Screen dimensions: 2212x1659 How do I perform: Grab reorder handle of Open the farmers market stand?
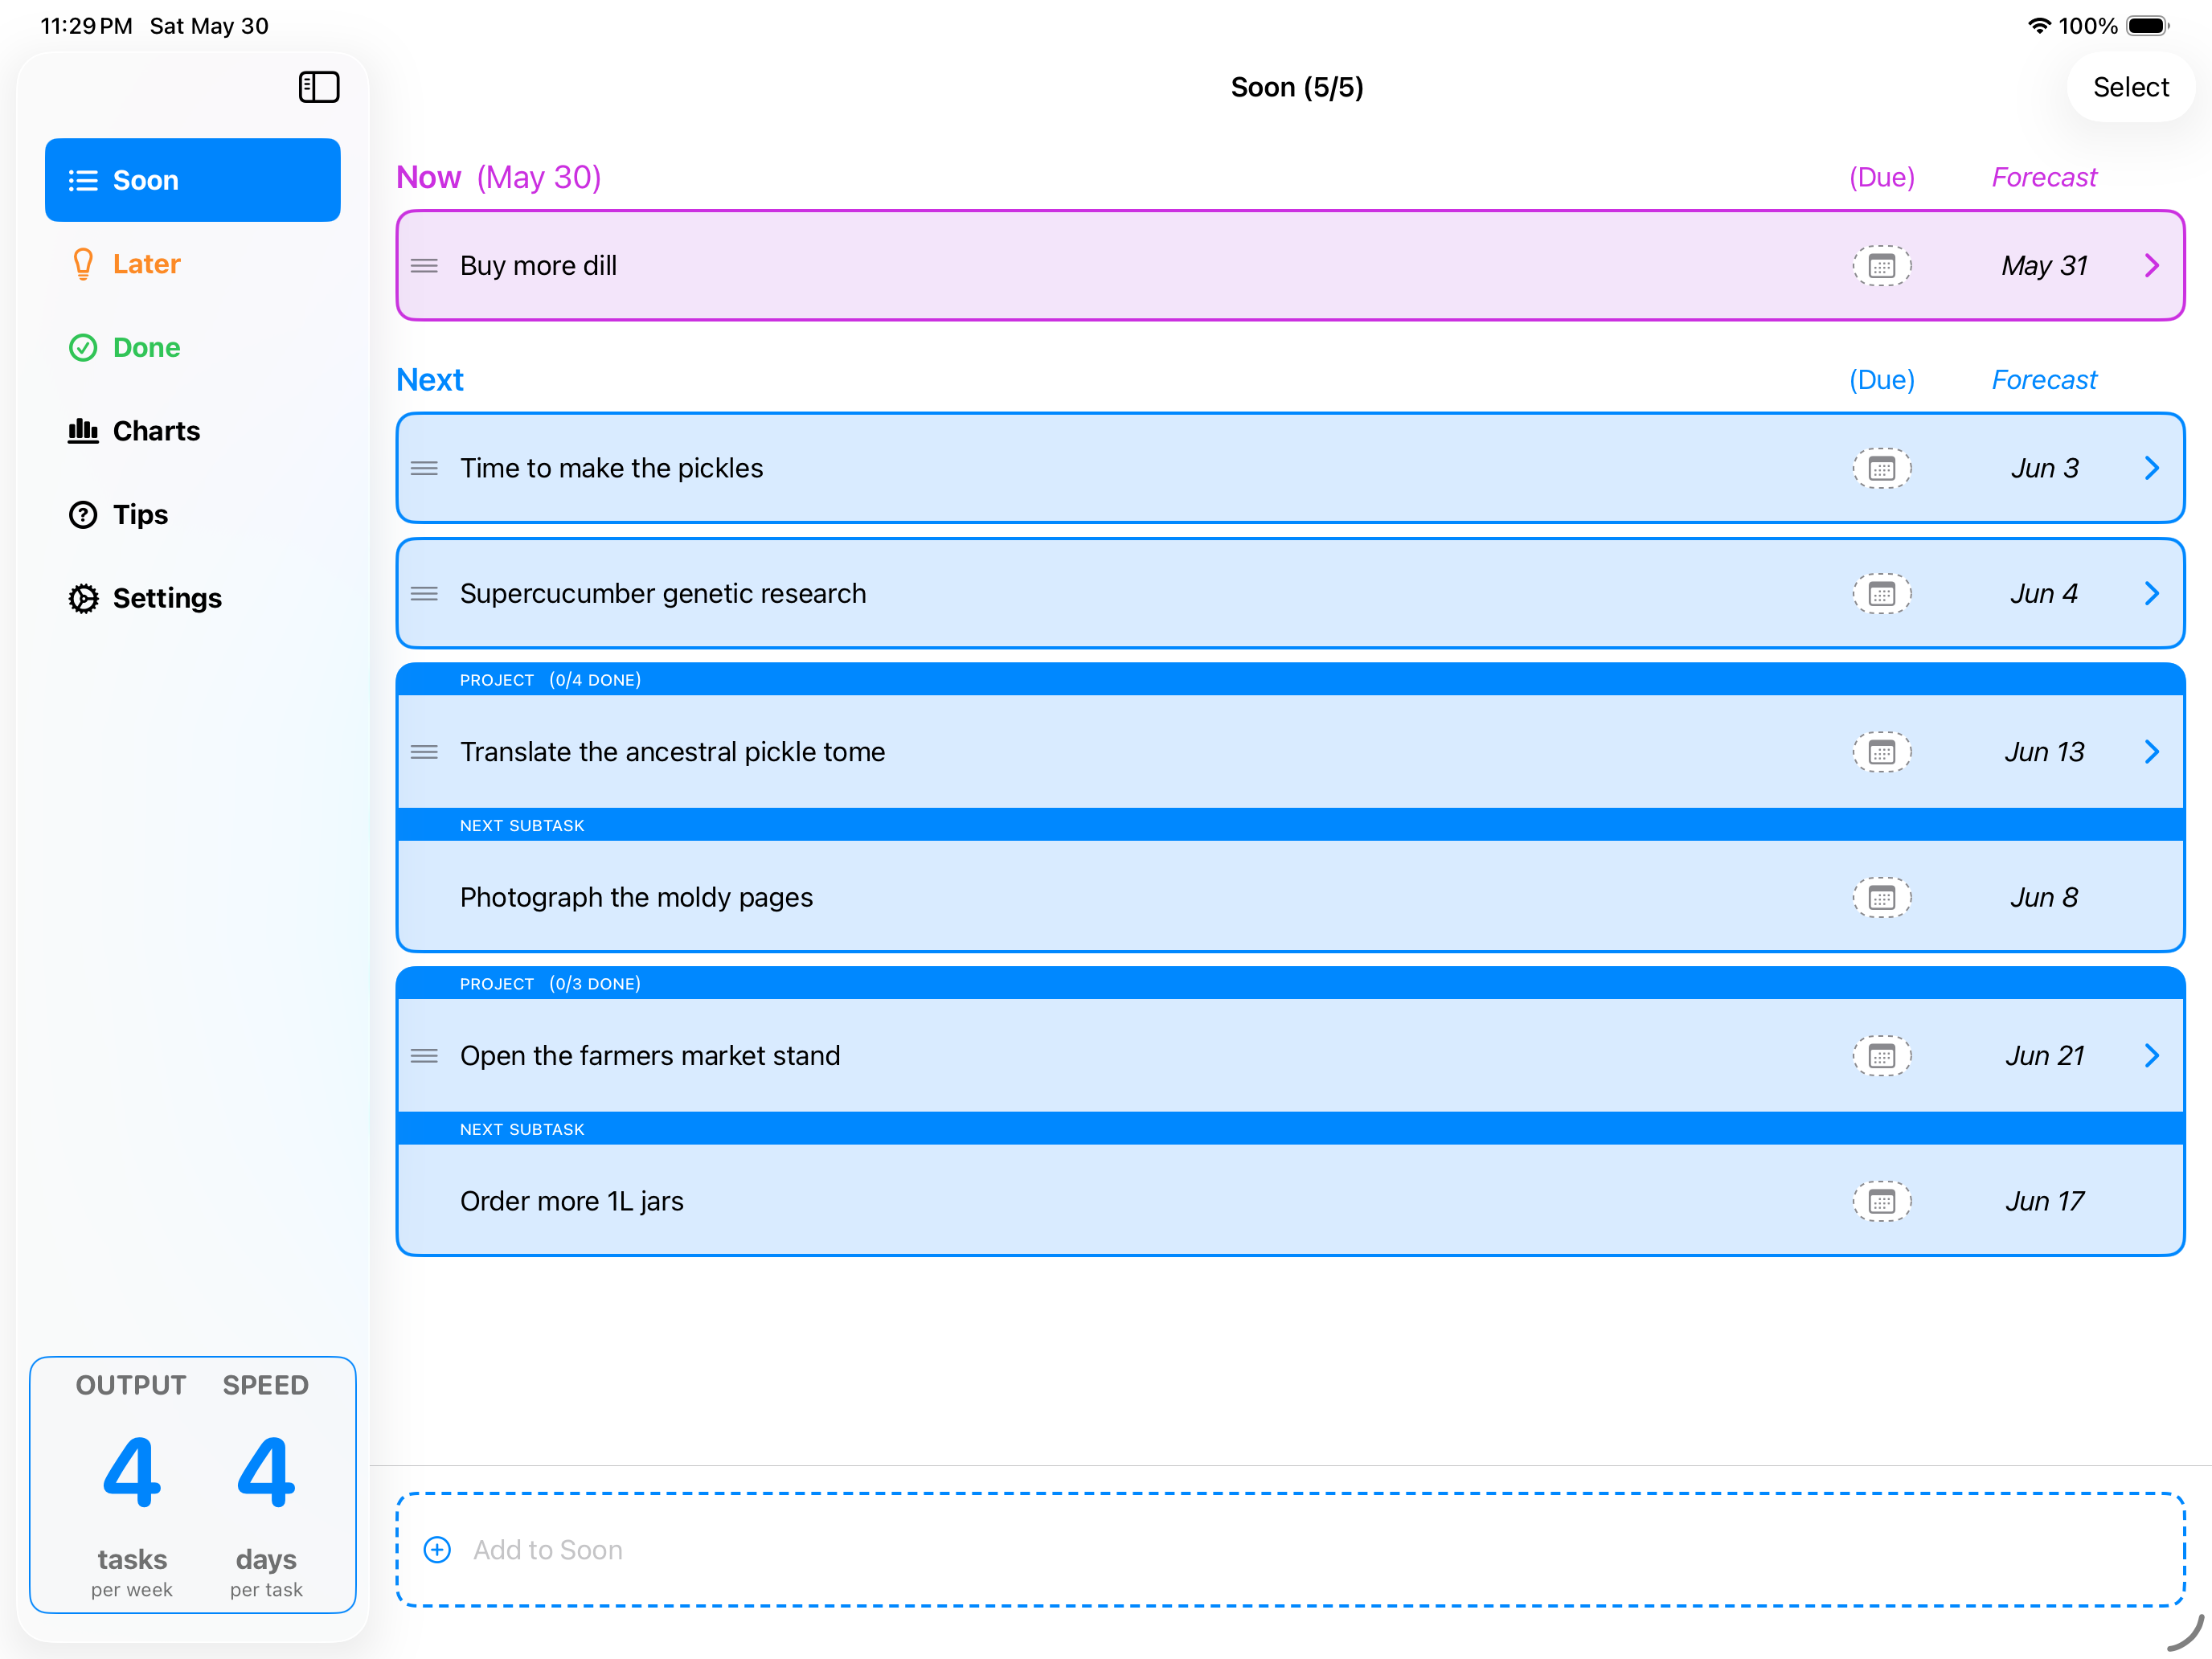tap(424, 1056)
